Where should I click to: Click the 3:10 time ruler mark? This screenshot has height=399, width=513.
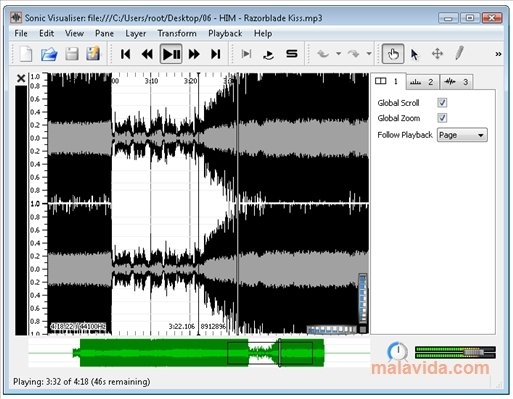151,81
